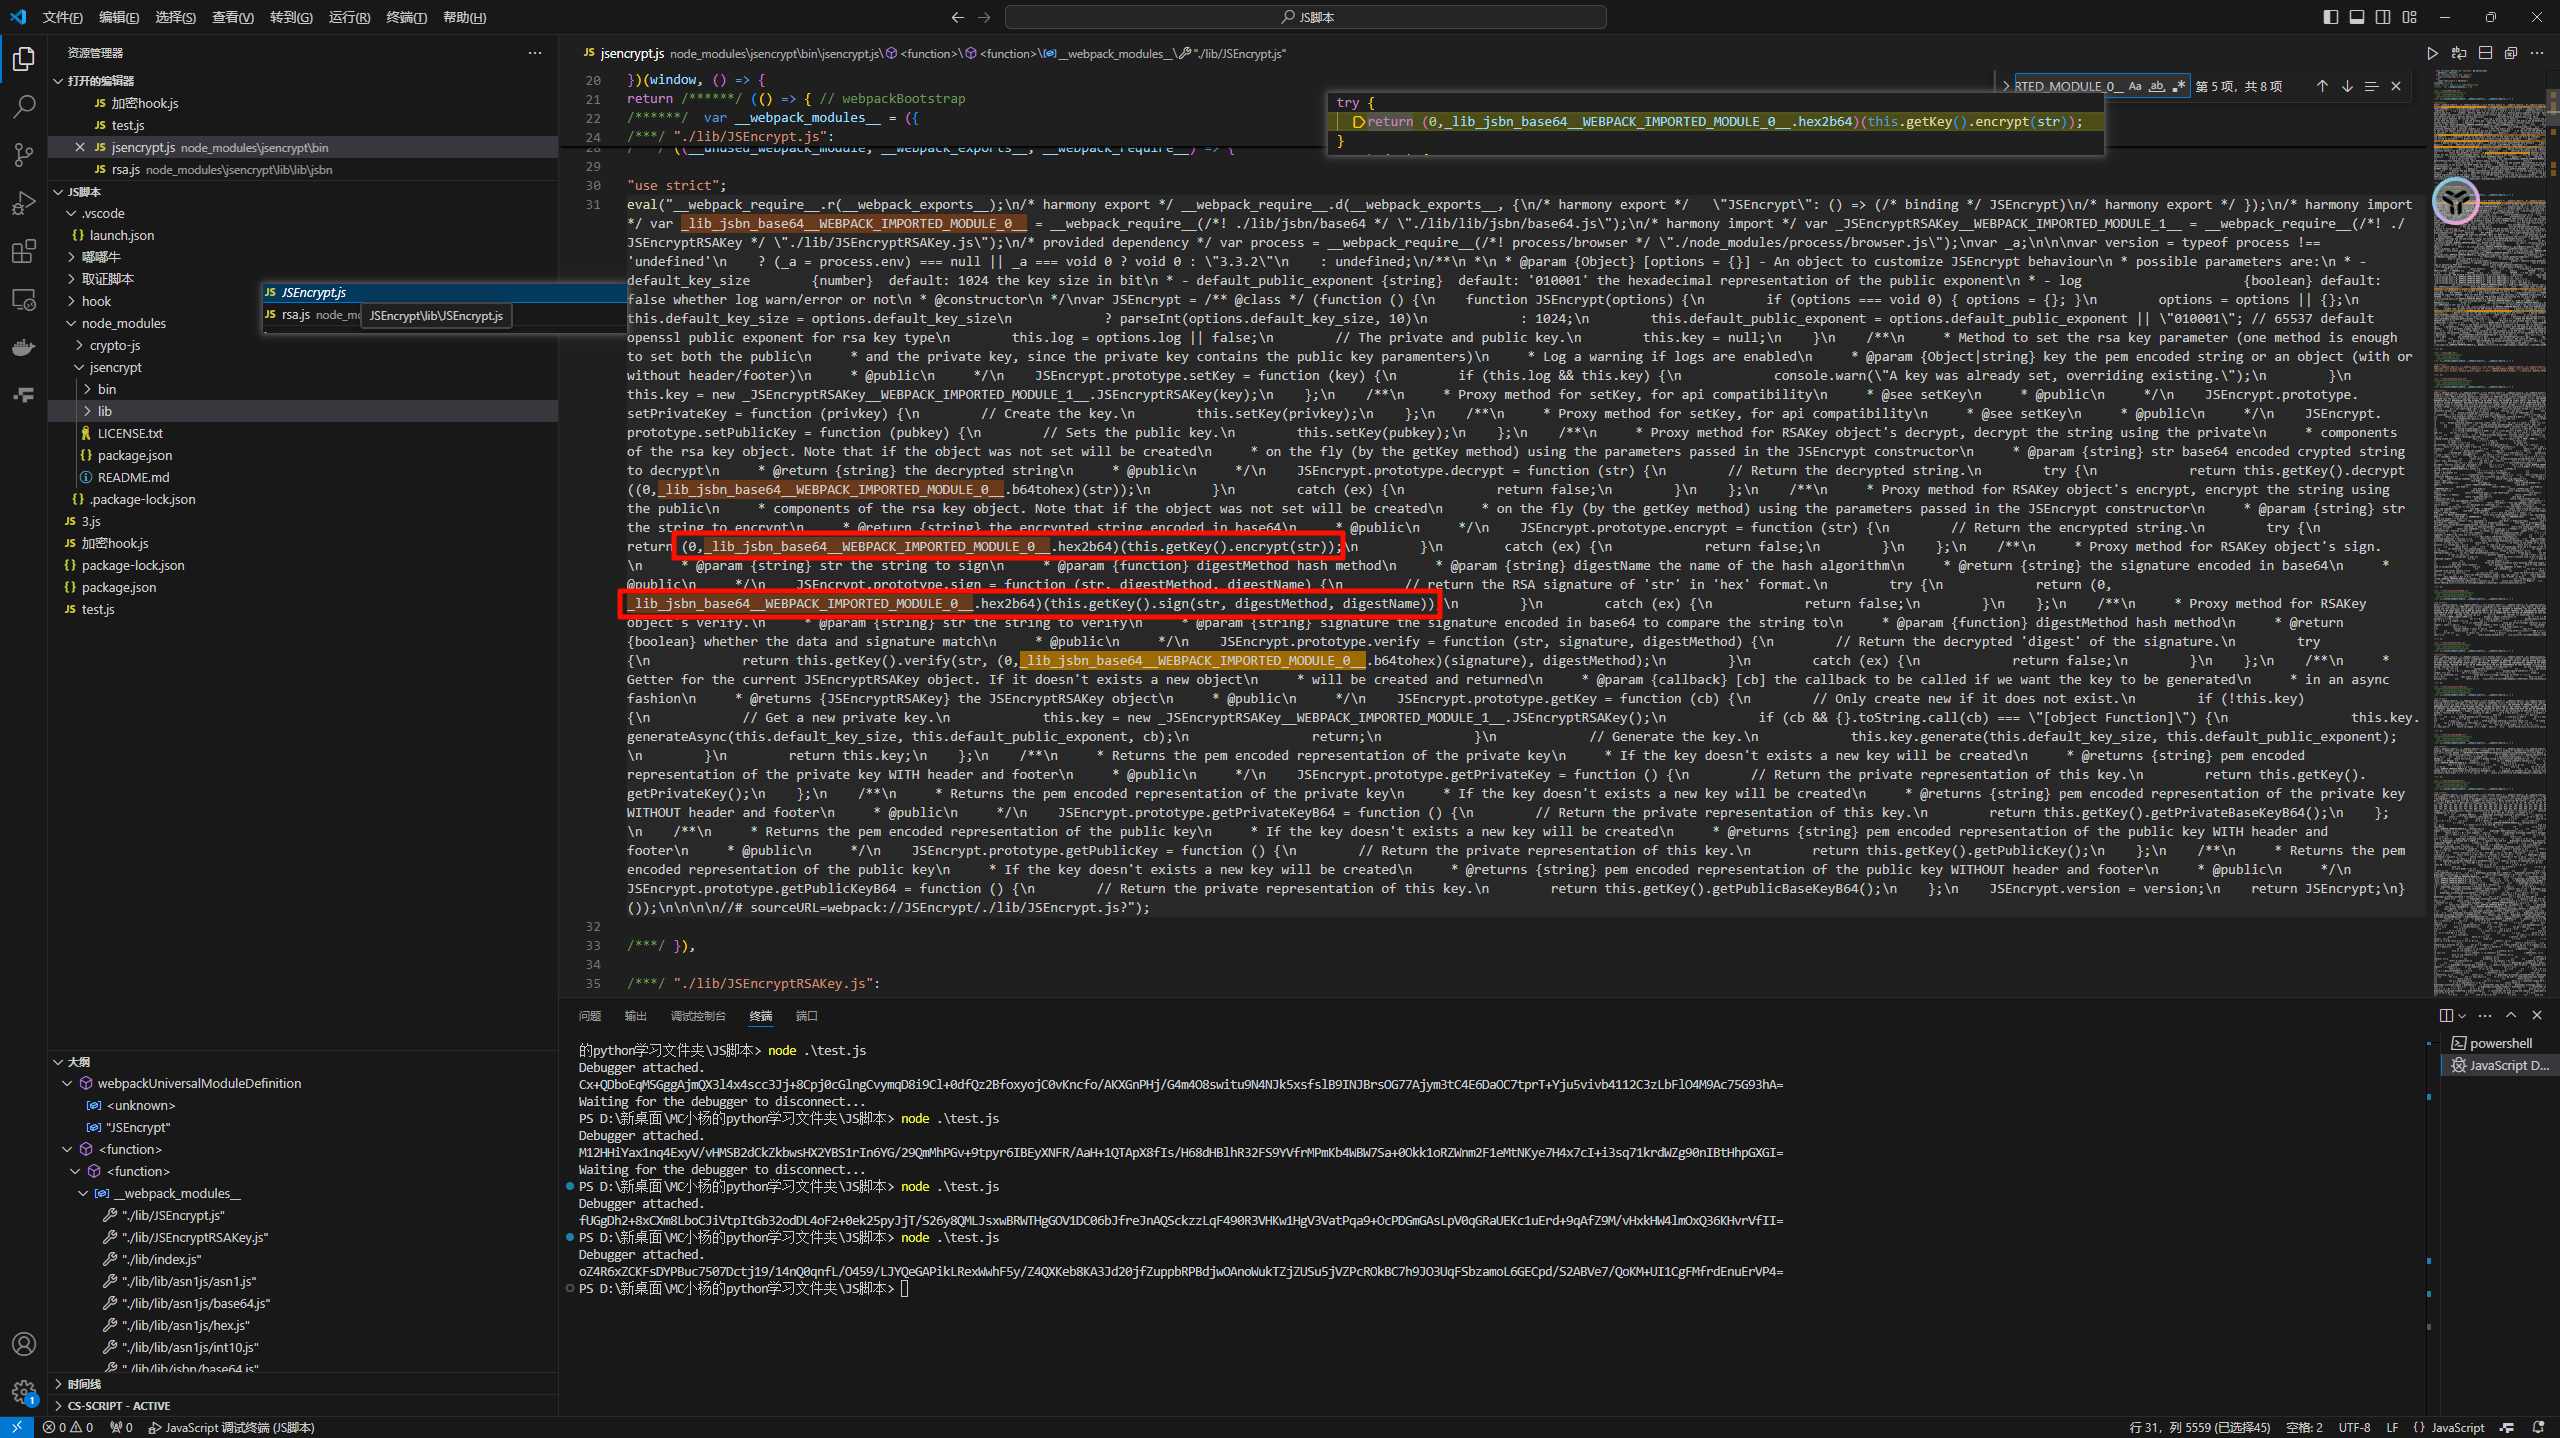Screen dimensions: 2560x1438
Task: Open Docker view in activity bar
Action: pyautogui.click(x=24, y=347)
